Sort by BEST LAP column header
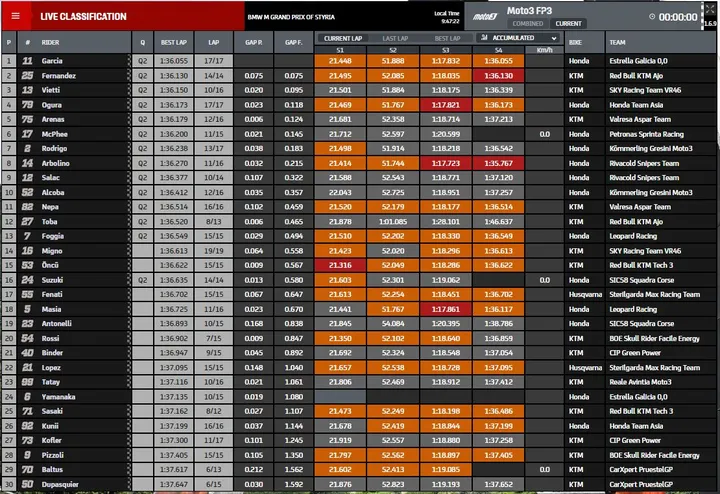The image size is (720, 494). 174,42
